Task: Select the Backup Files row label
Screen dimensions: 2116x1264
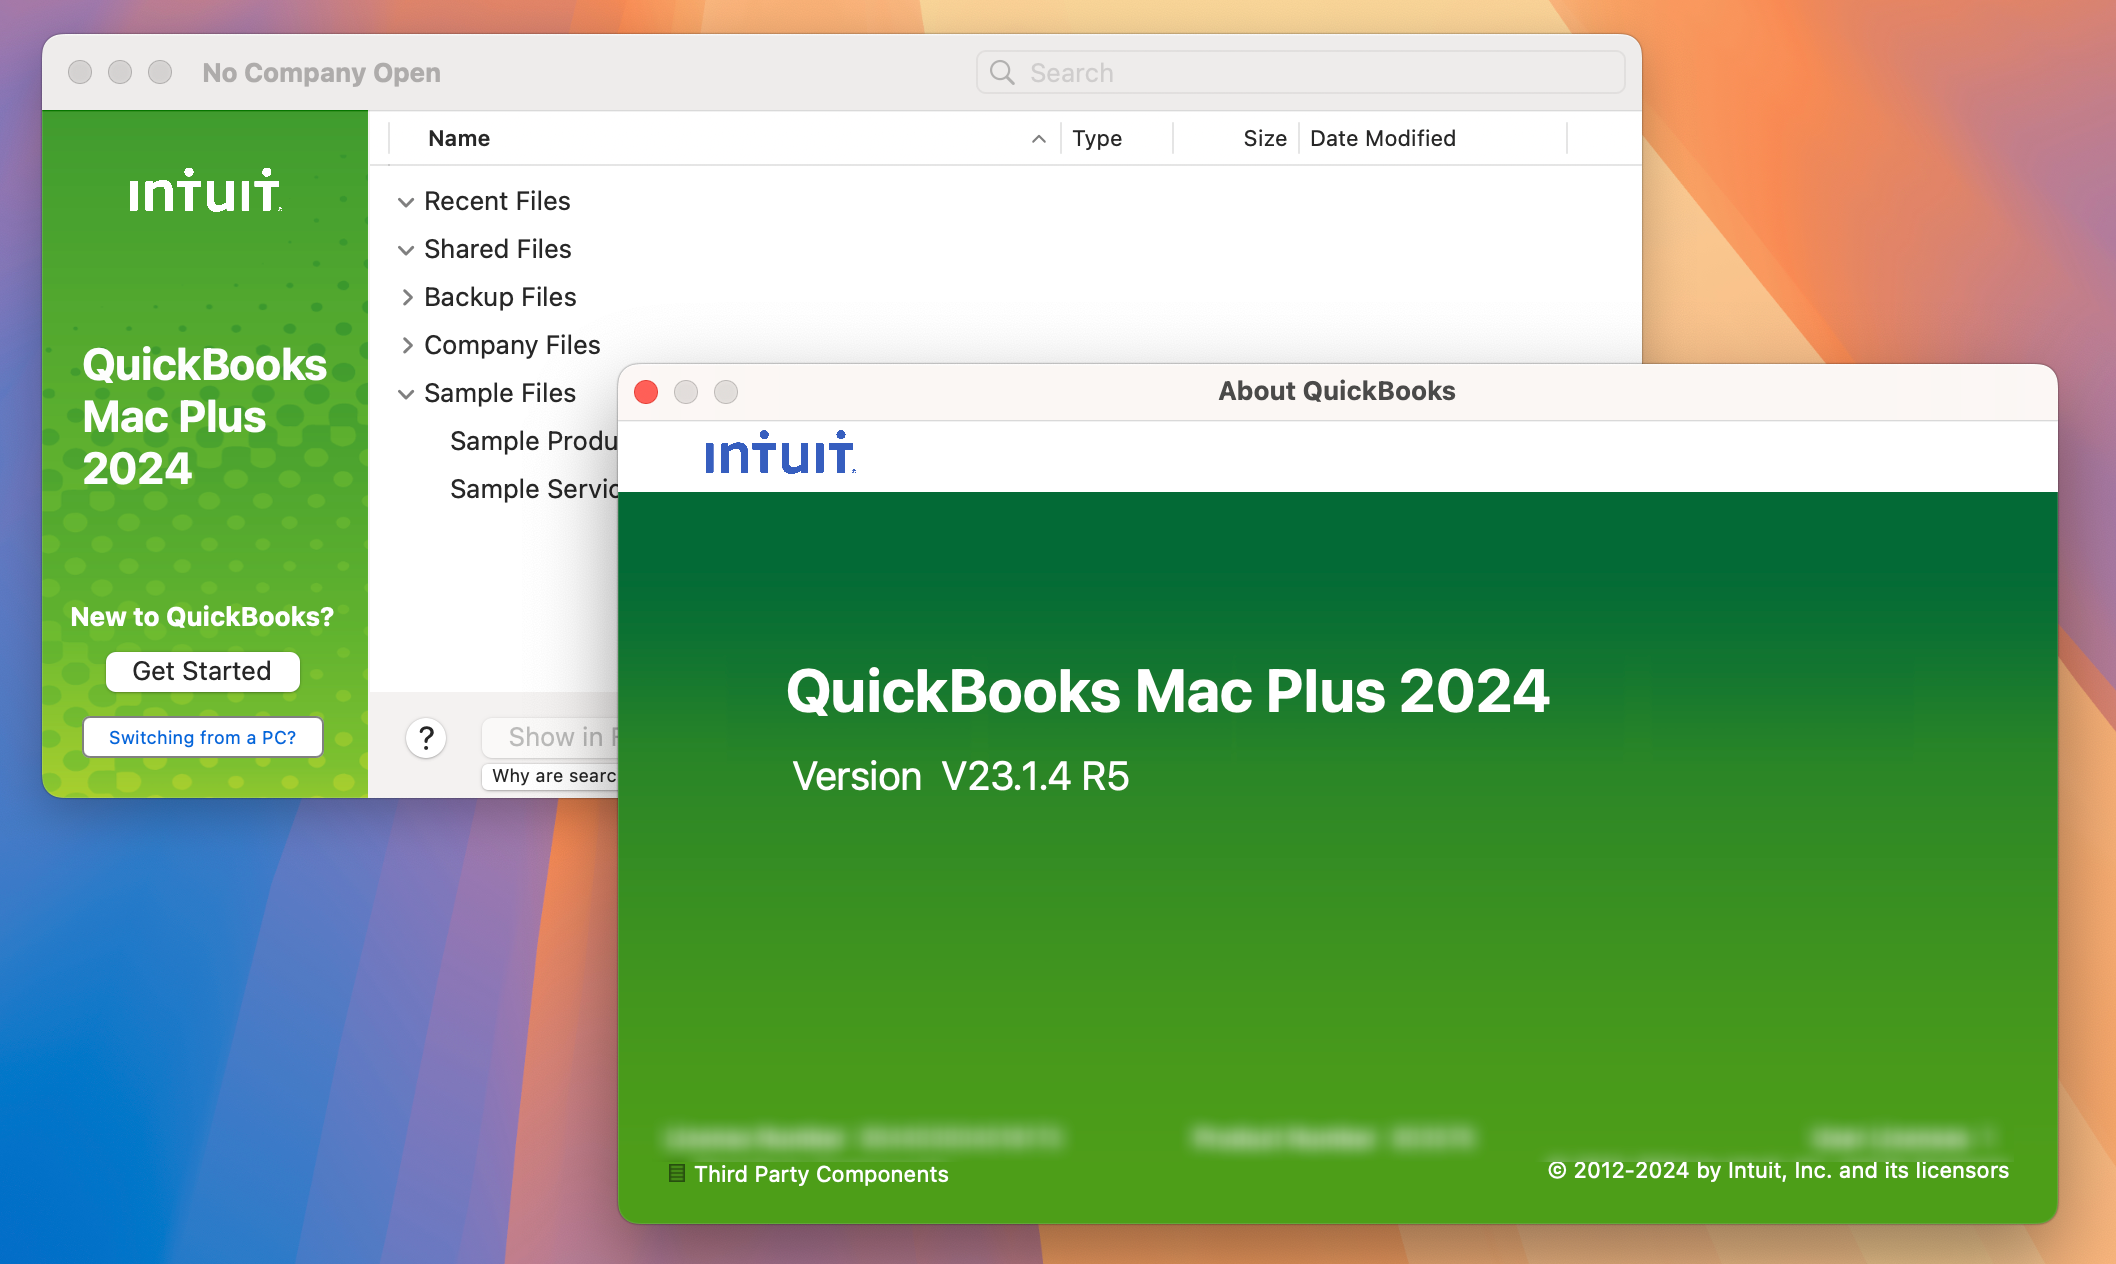Action: (500, 297)
